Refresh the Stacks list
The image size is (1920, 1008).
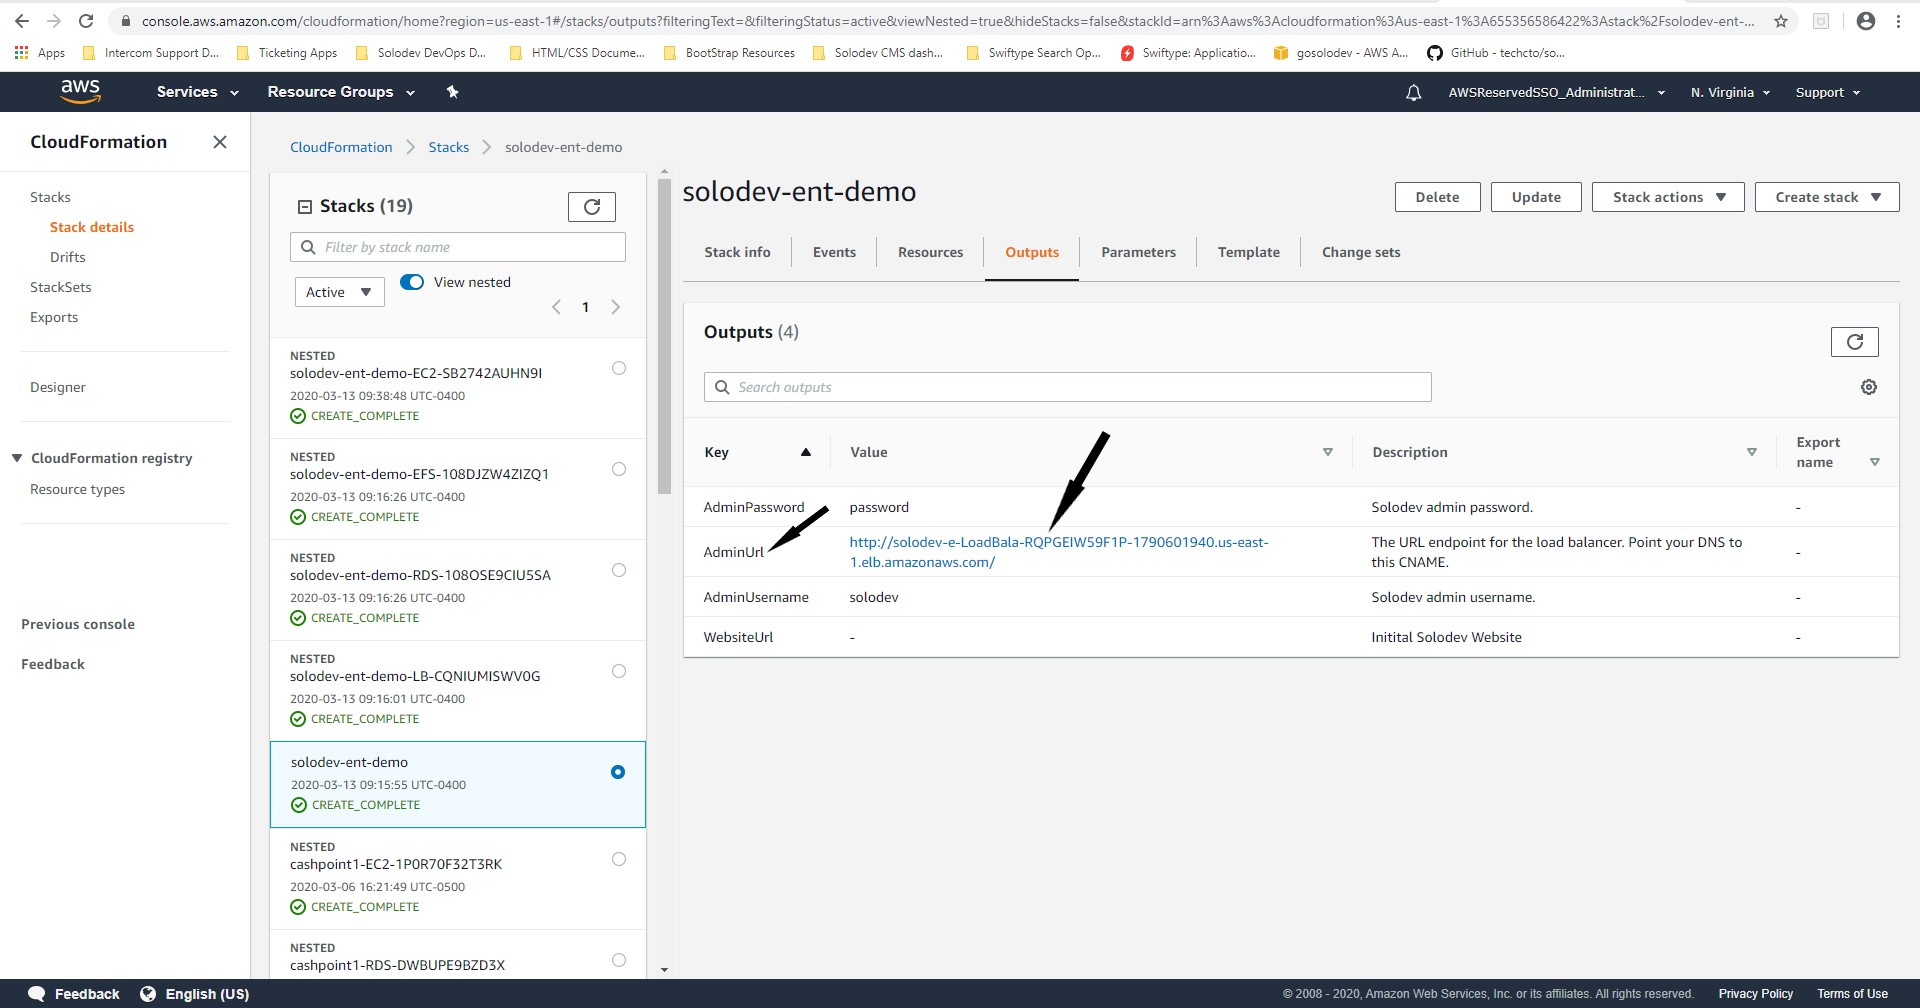pos(592,207)
